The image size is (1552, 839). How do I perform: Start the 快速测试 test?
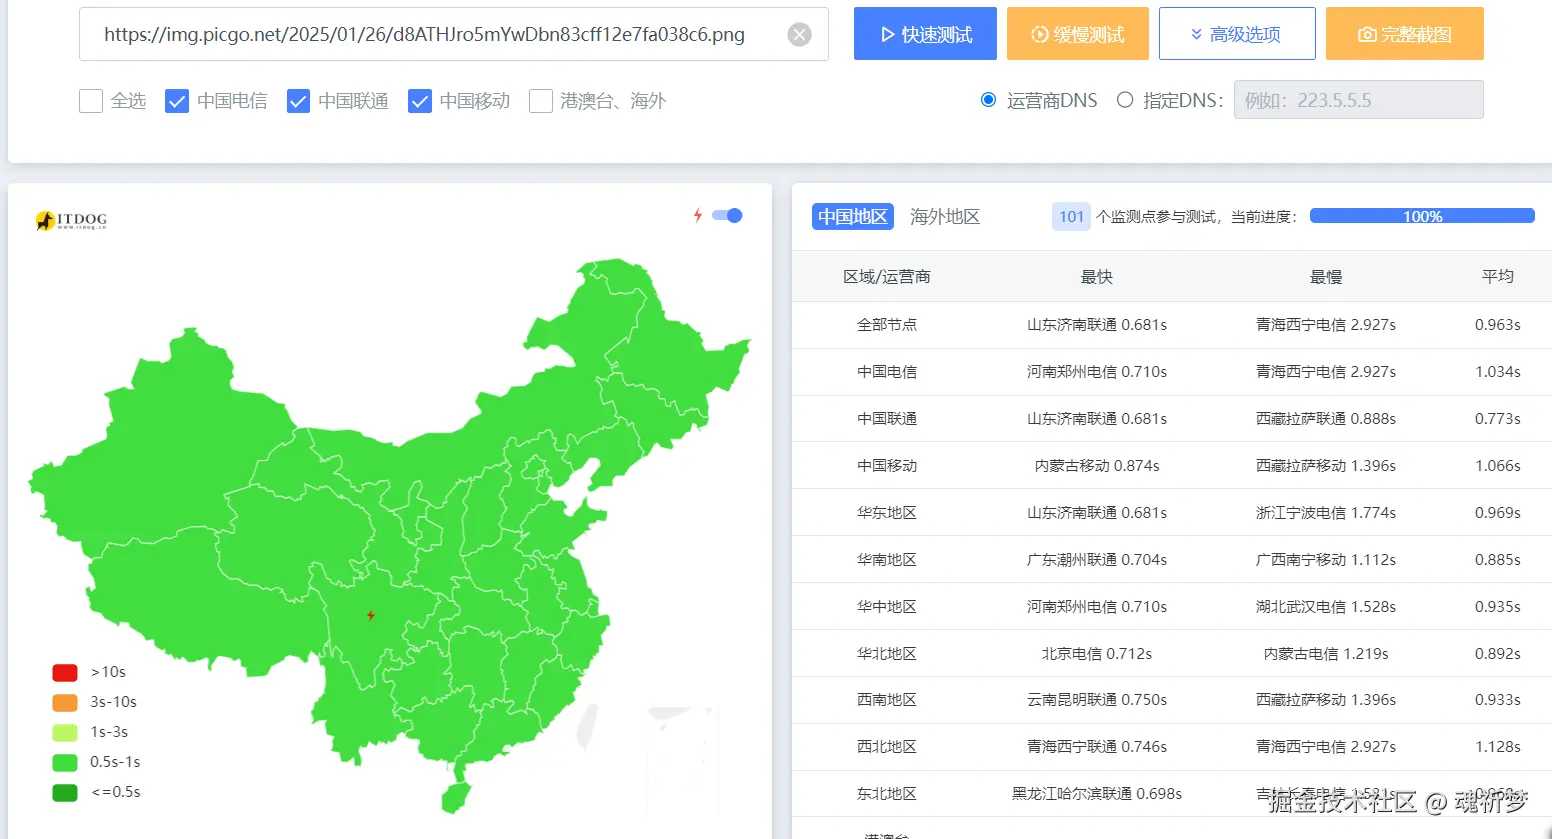[925, 34]
